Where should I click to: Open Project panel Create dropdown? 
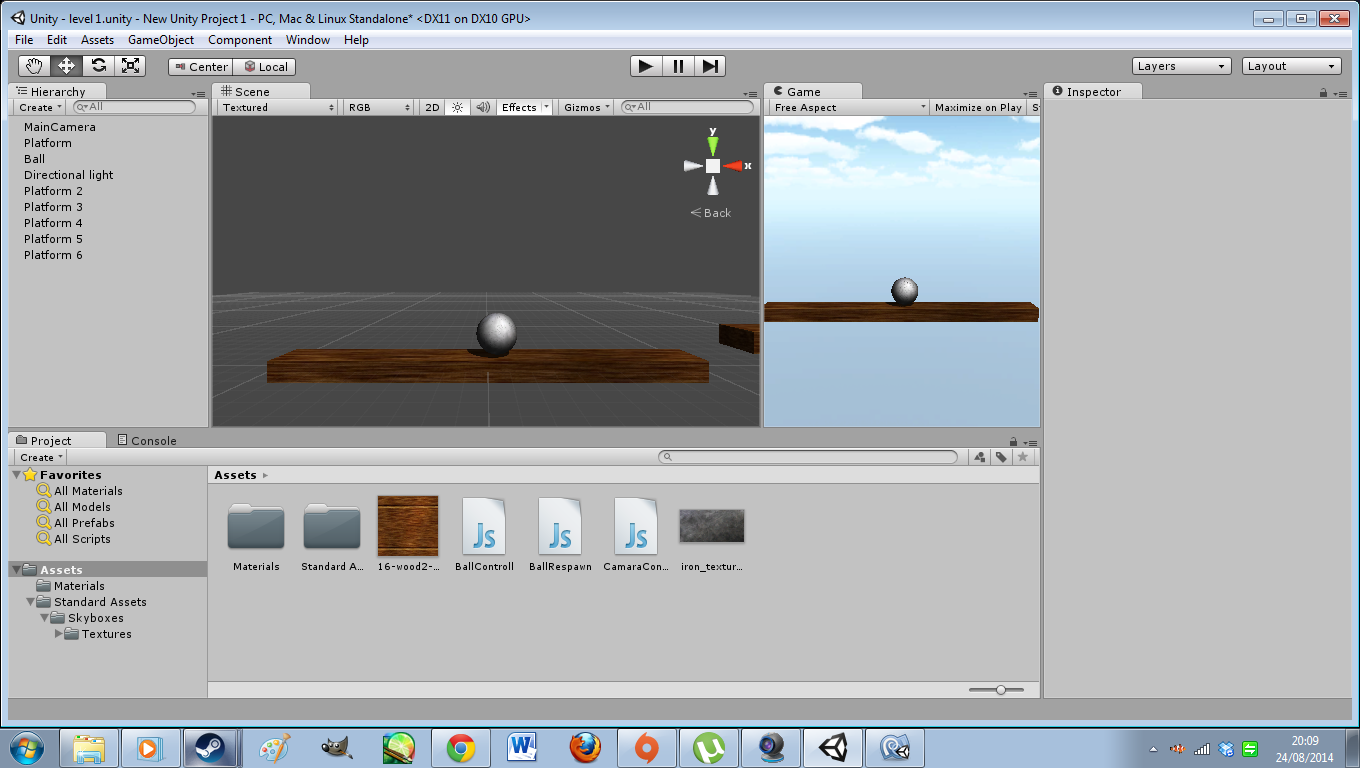point(42,457)
